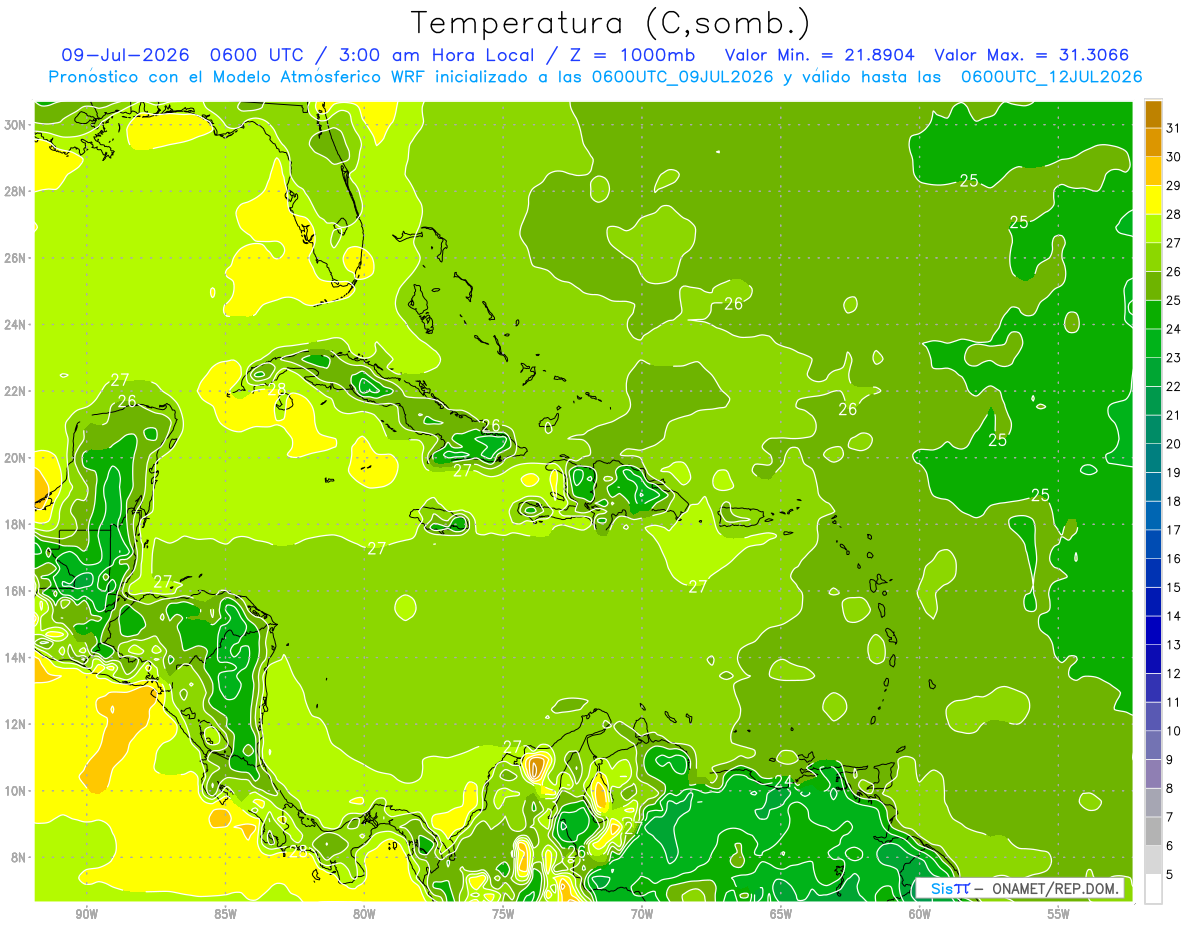Click colorbar label "23"
The height and width of the screenshot is (927, 1200).
tap(1174, 358)
